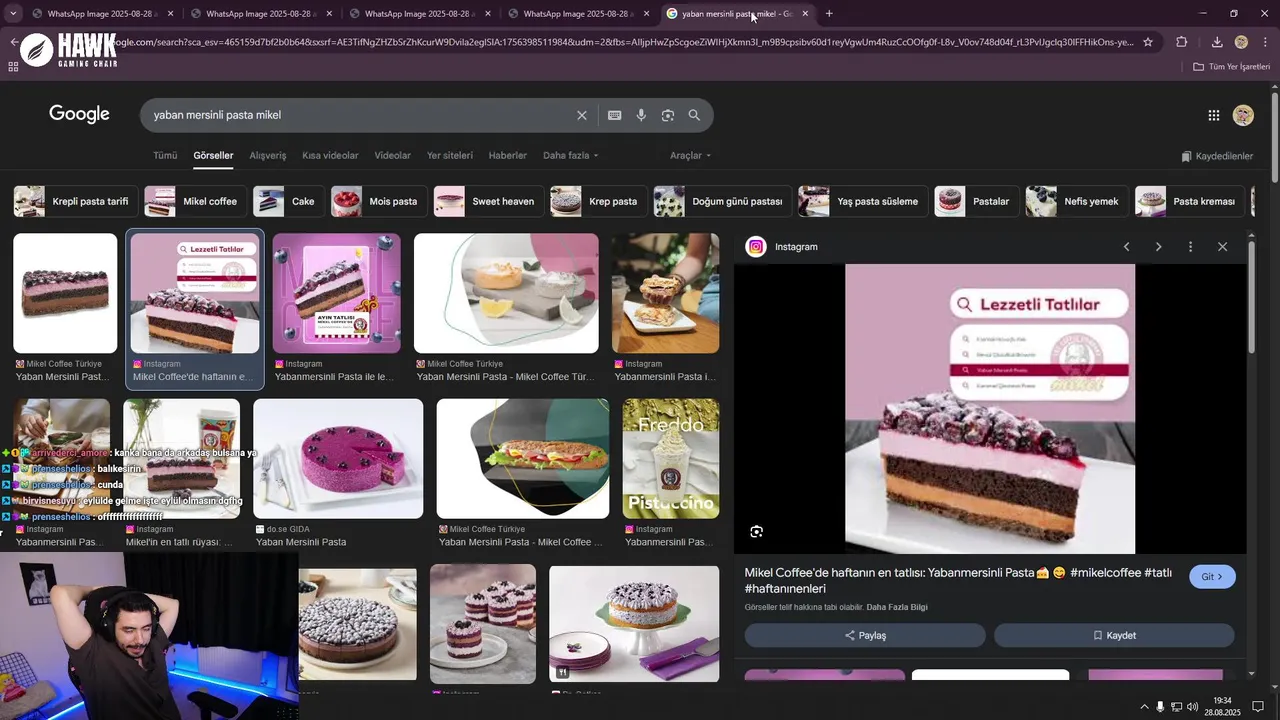The width and height of the screenshot is (1280, 720).
Task: Click the Paylaş share button
Action: click(865, 635)
